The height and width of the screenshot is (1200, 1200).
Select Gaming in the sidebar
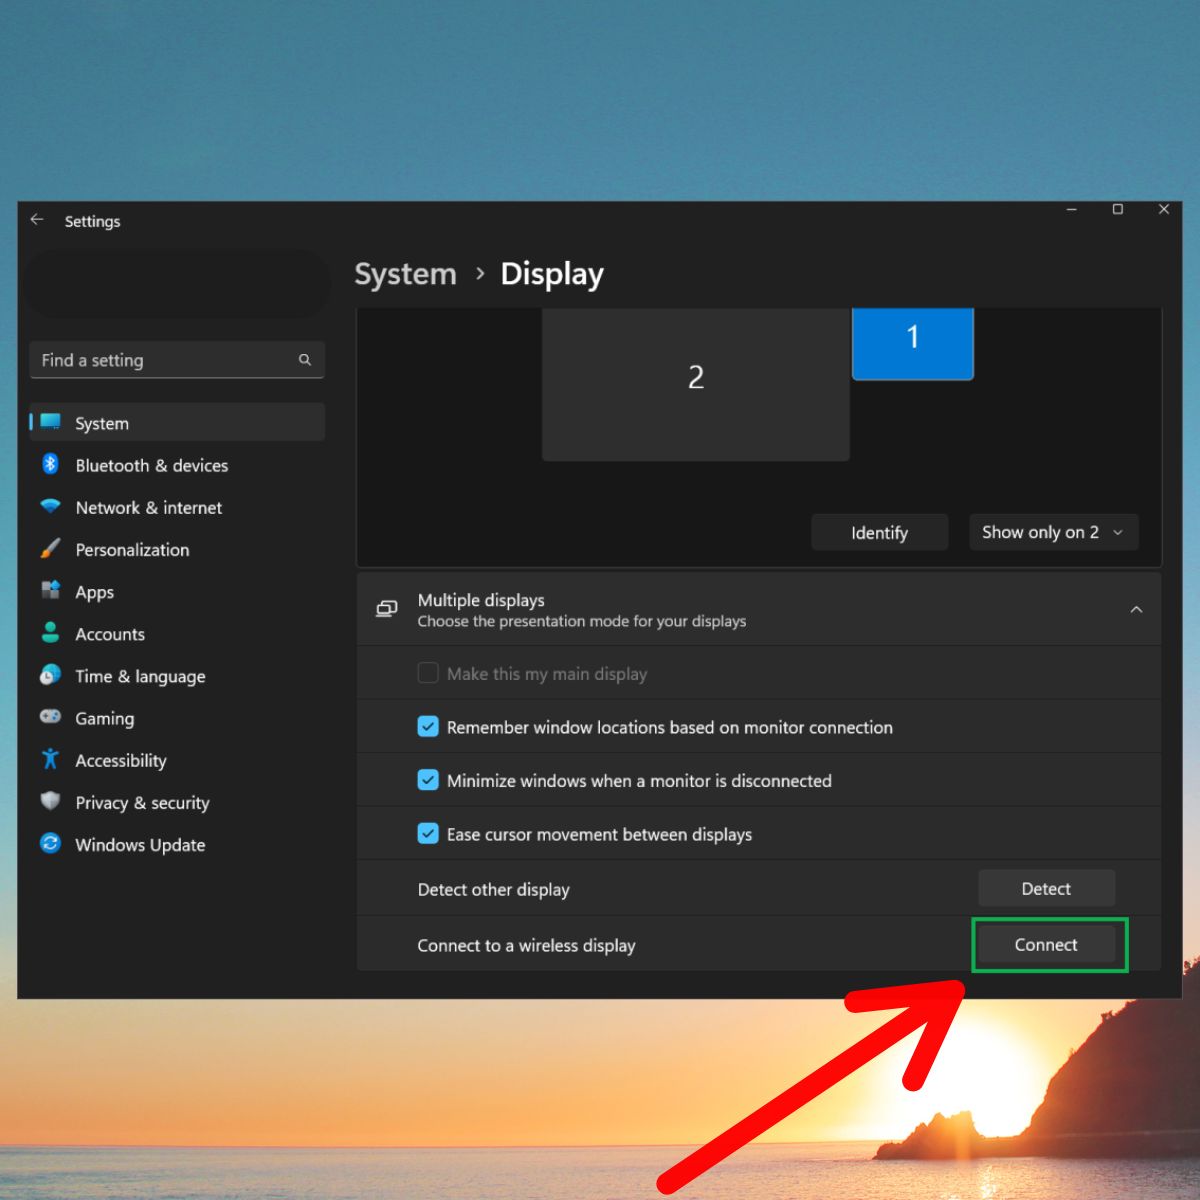[177, 718]
